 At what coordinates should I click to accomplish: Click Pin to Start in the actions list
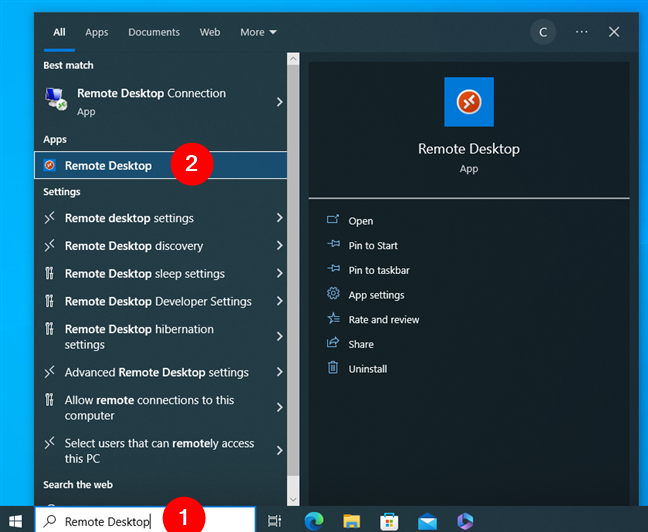[372, 245]
